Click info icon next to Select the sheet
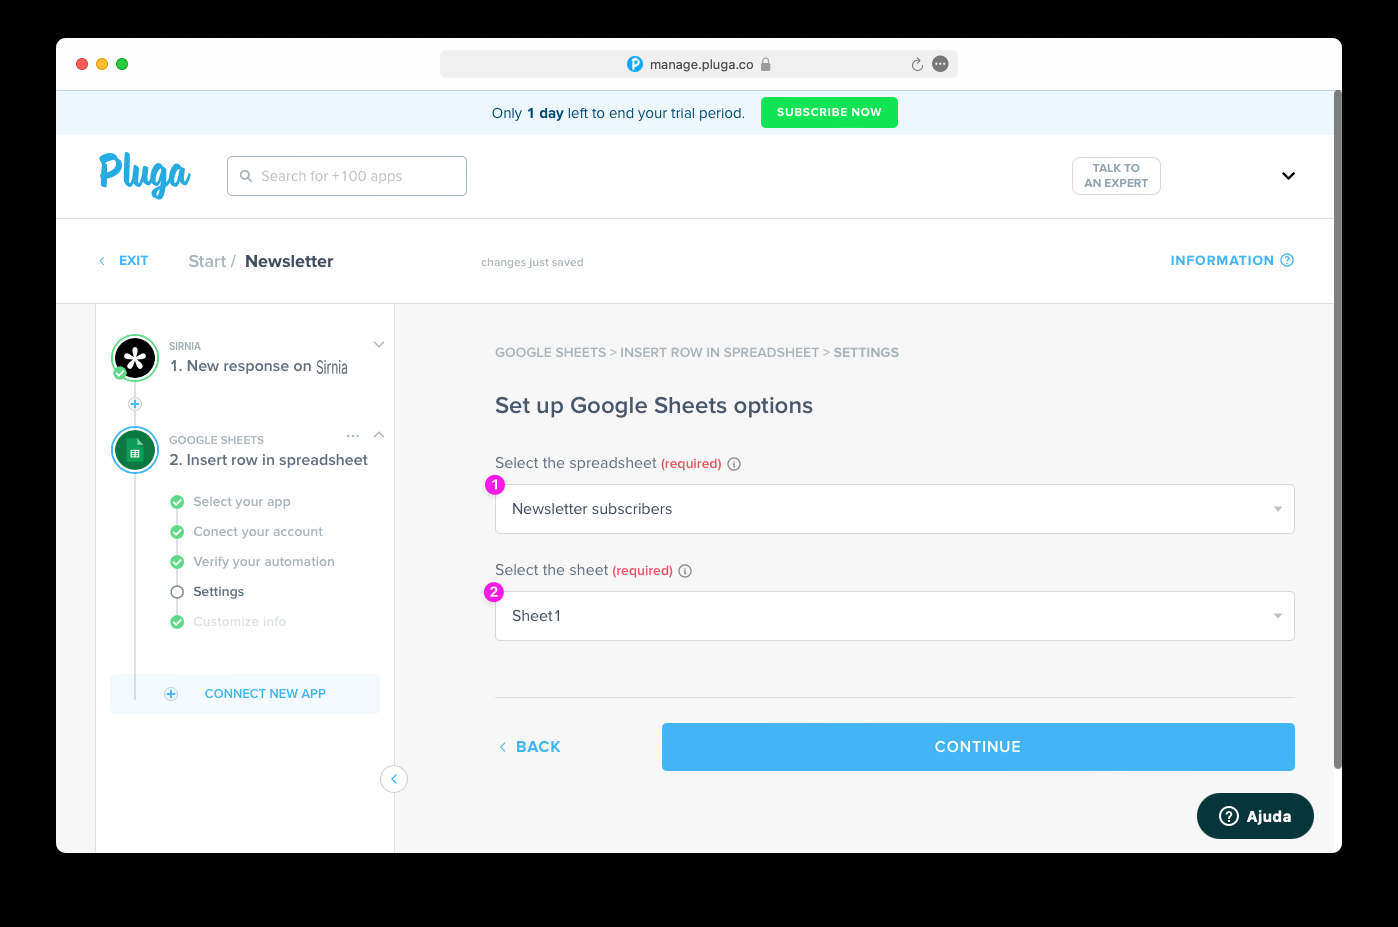The width and height of the screenshot is (1398, 927). pyautogui.click(x=685, y=571)
